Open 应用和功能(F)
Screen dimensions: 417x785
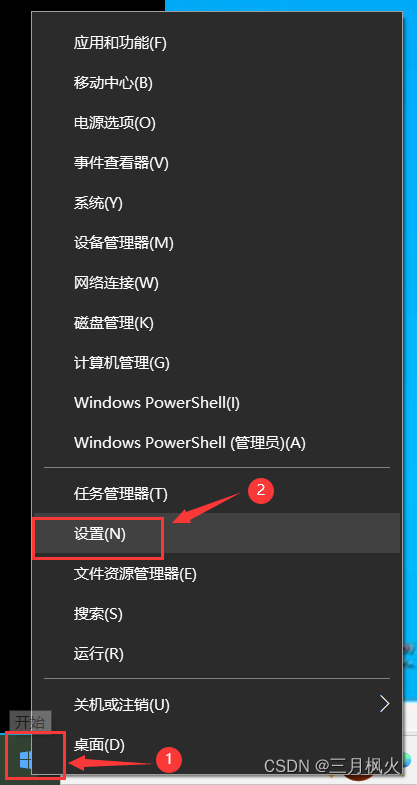[120, 43]
